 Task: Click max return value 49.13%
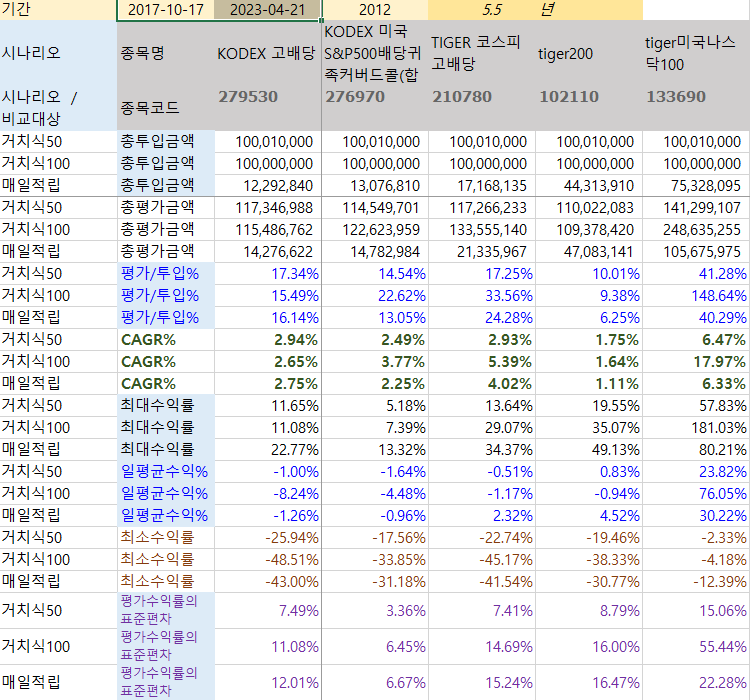pos(589,449)
